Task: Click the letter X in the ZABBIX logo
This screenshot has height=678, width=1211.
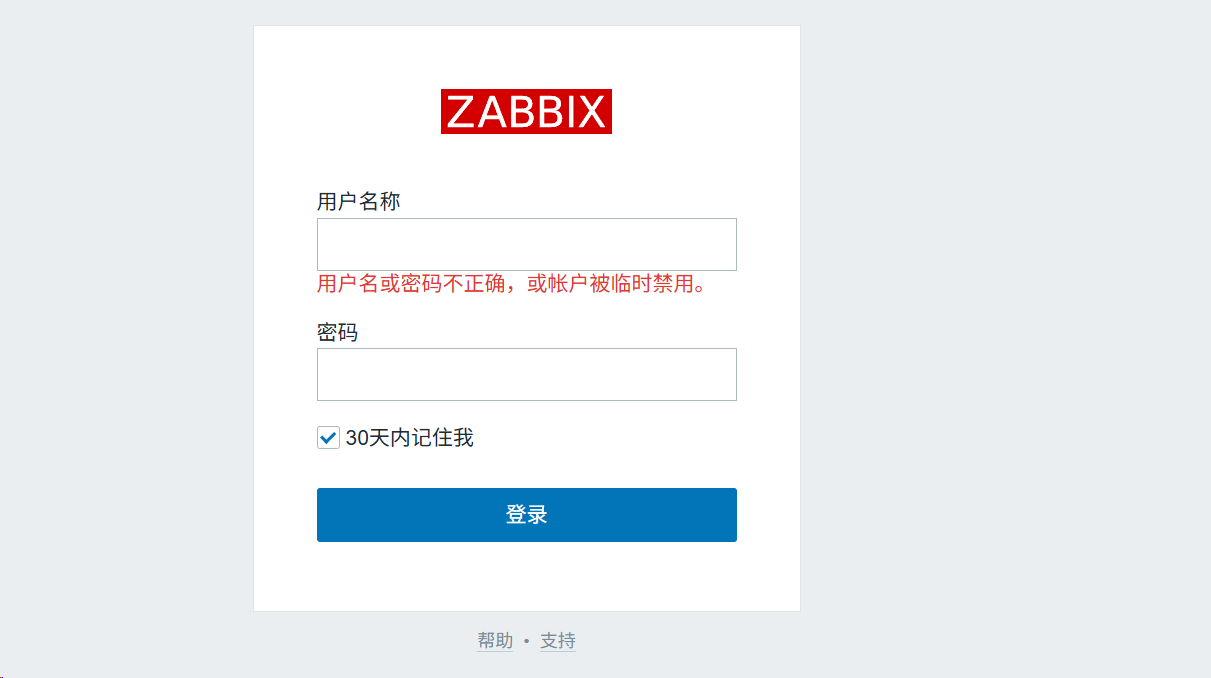Action: (591, 112)
